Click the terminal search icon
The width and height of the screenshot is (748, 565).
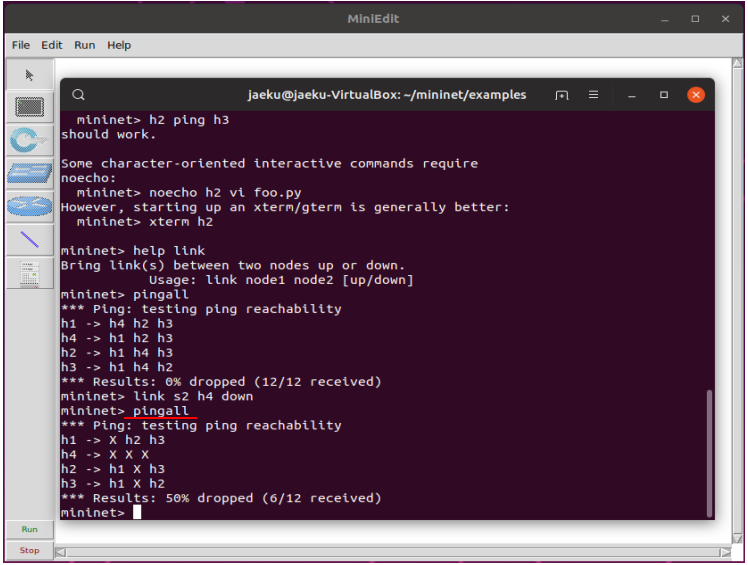[x=79, y=94]
